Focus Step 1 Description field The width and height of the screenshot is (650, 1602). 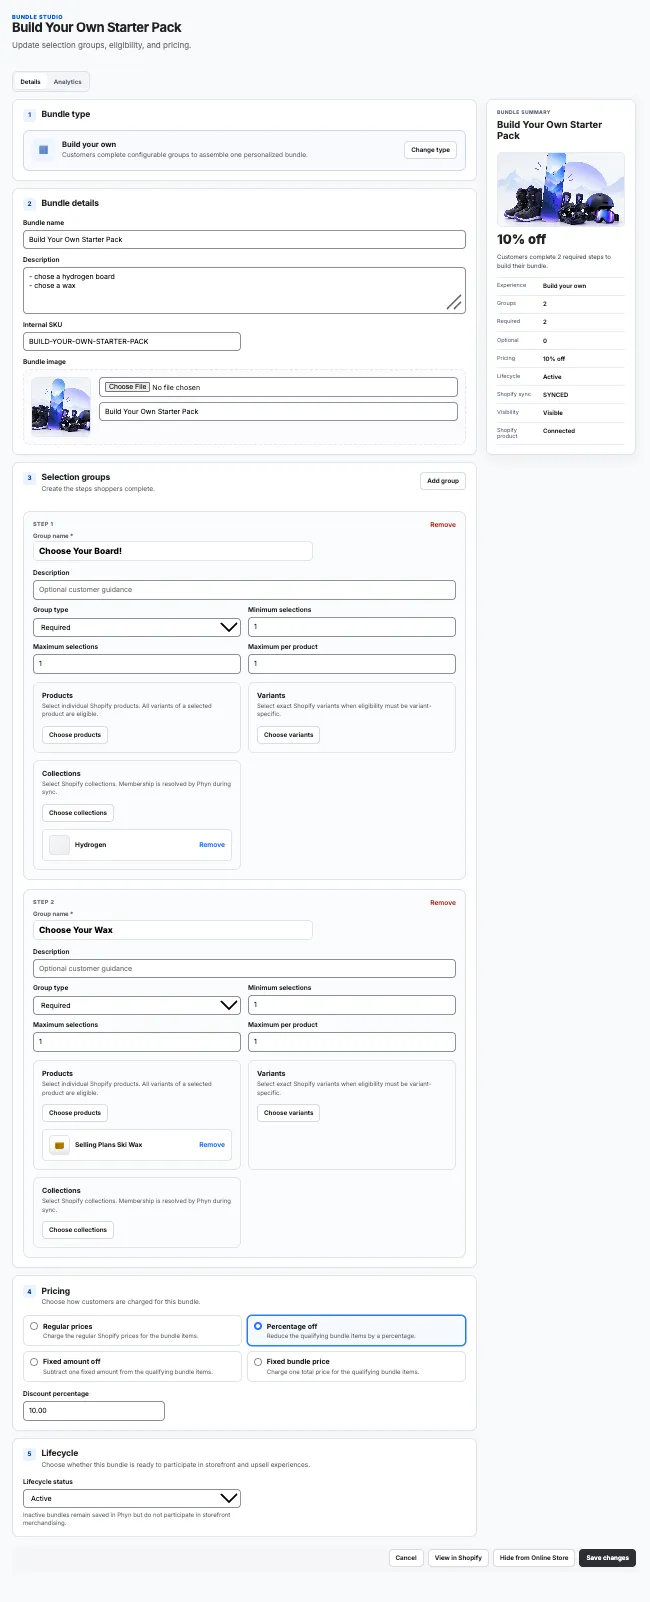point(244,590)
